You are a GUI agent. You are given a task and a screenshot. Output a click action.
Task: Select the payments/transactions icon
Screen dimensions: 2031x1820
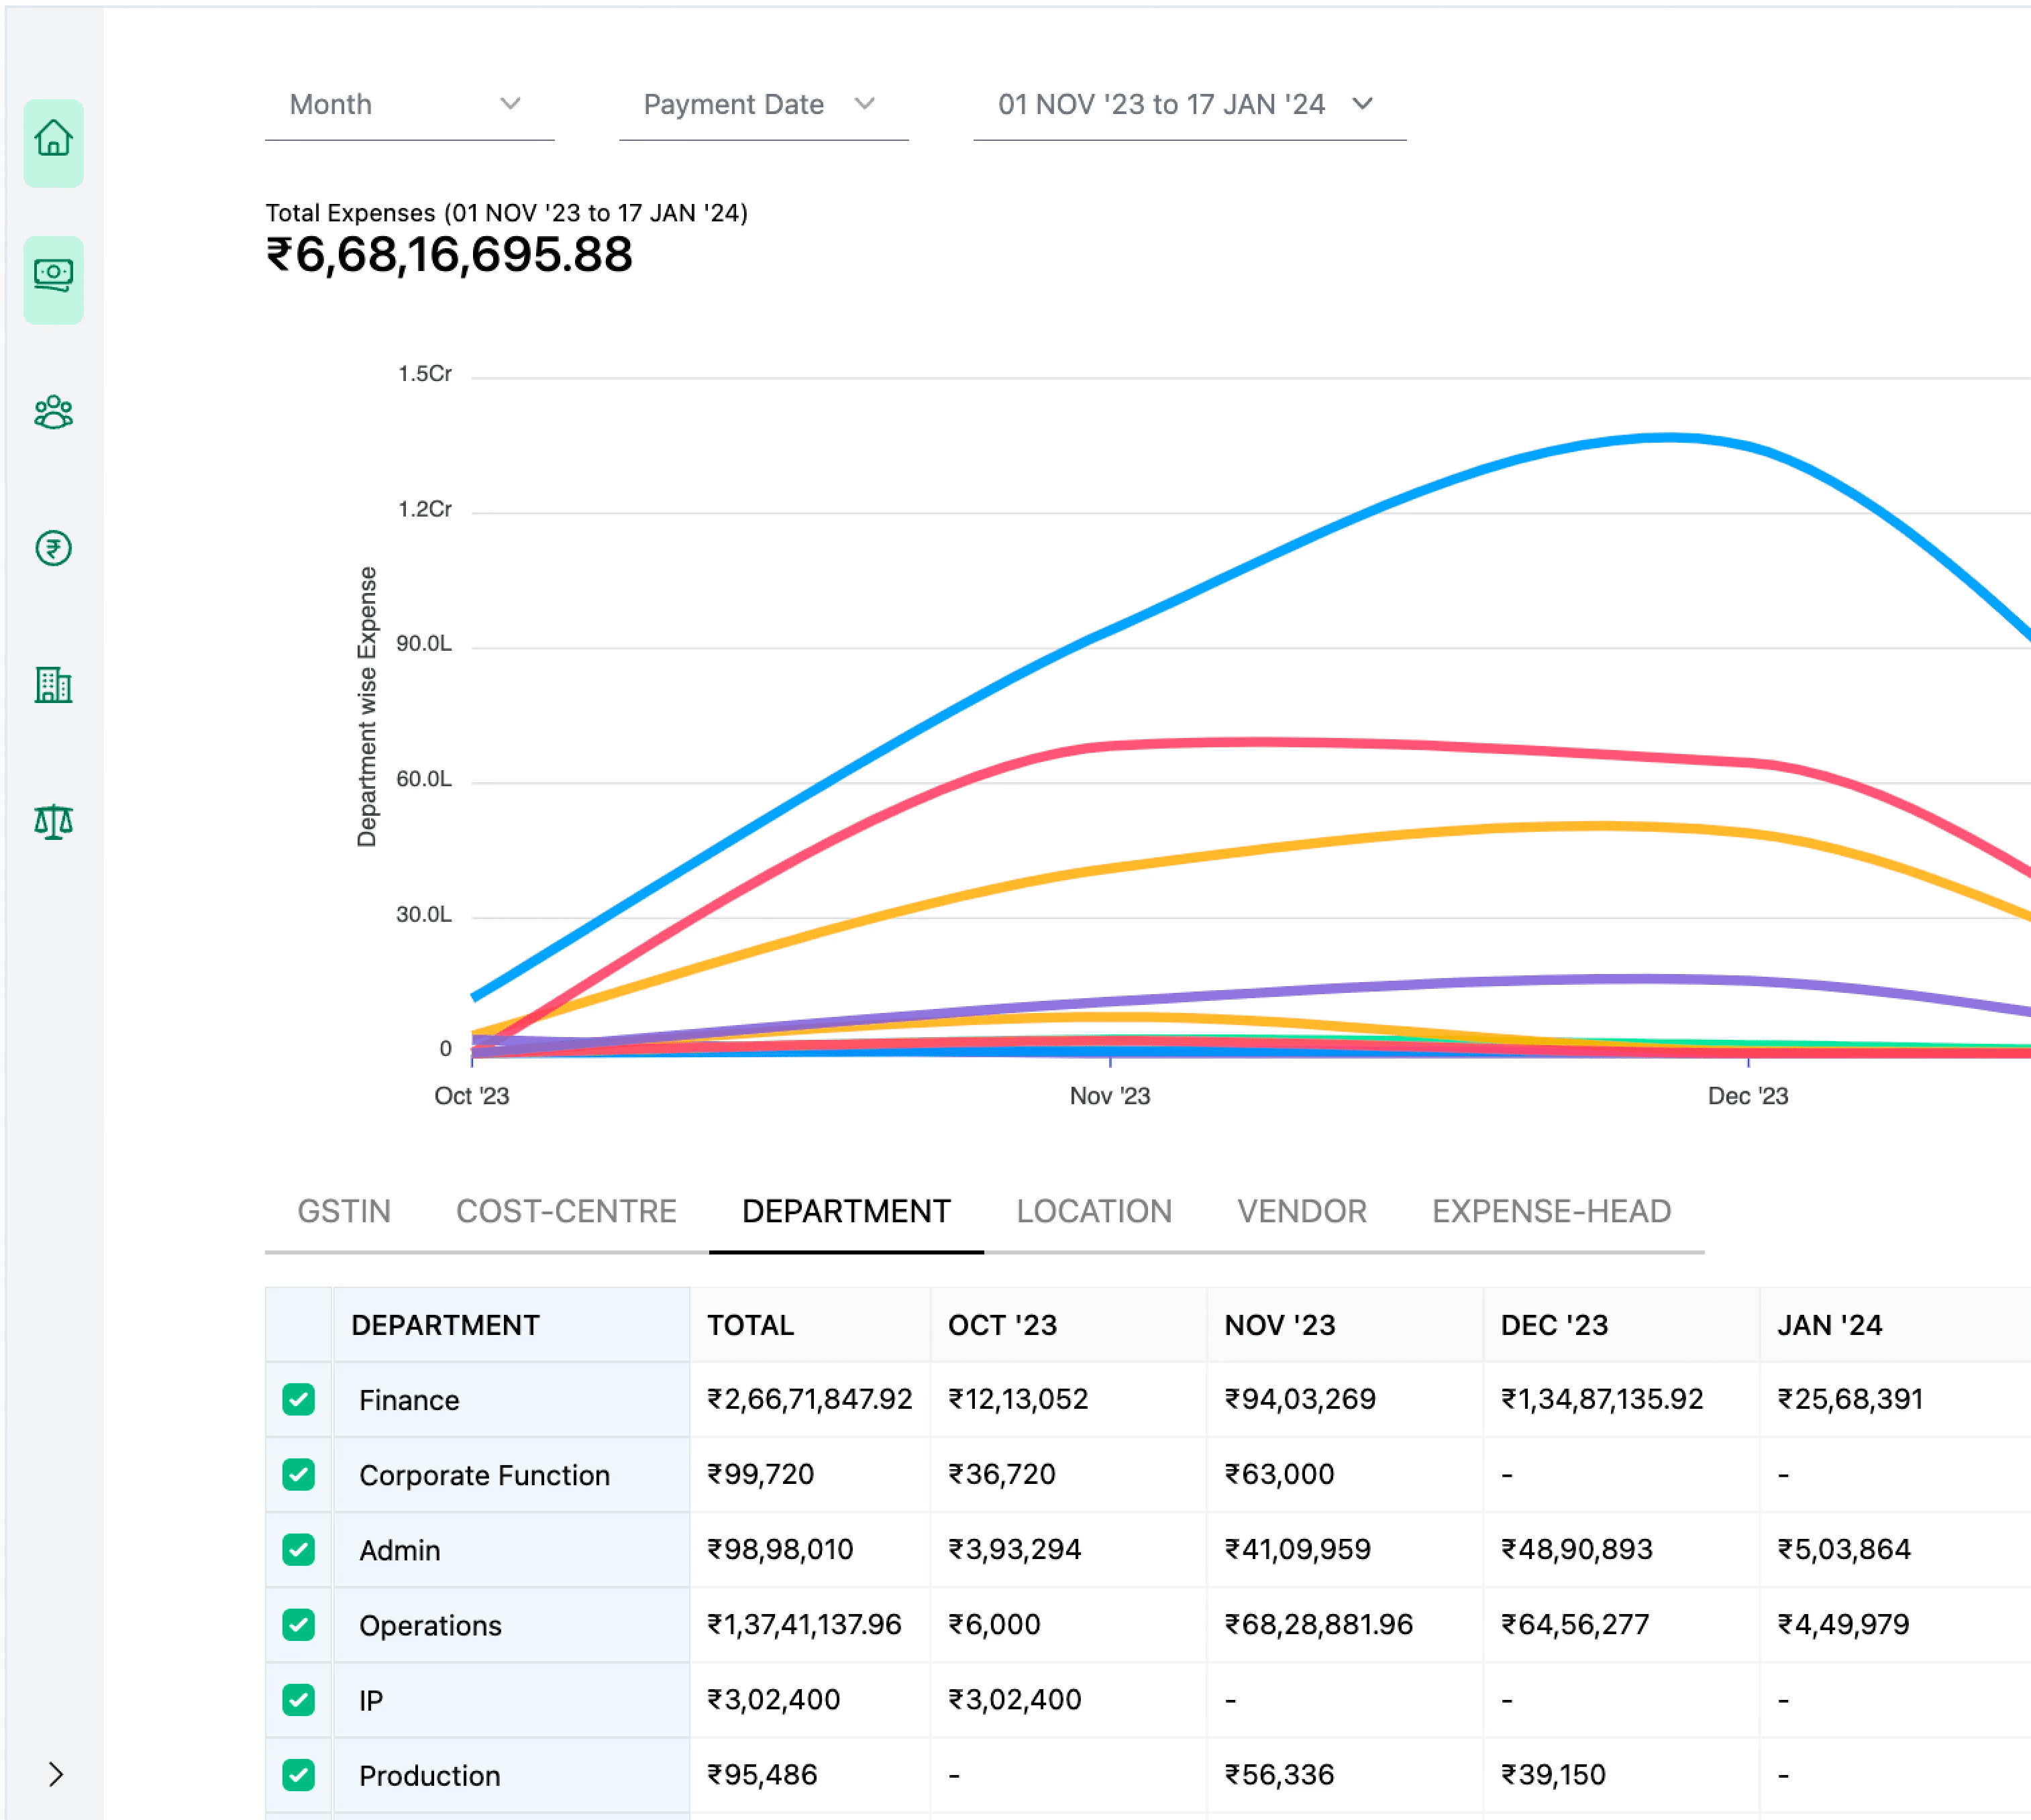click(53, 272)
